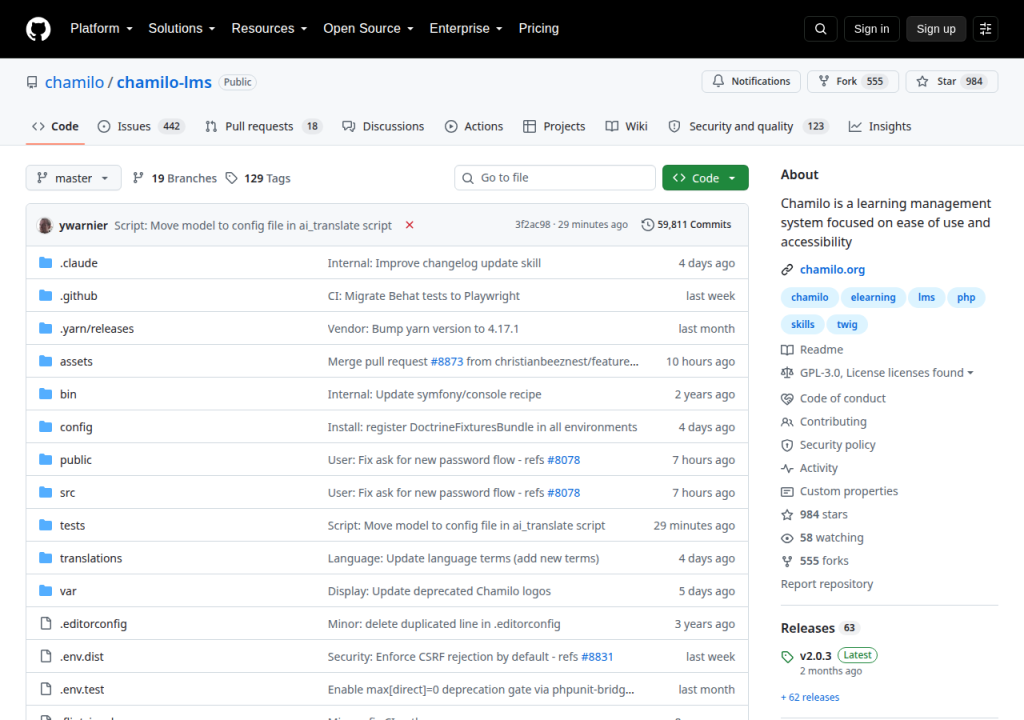This screenshot has width=1024, height=720.
Task: Click the branch icon before 19 Branches
Action: click(138, 178)
